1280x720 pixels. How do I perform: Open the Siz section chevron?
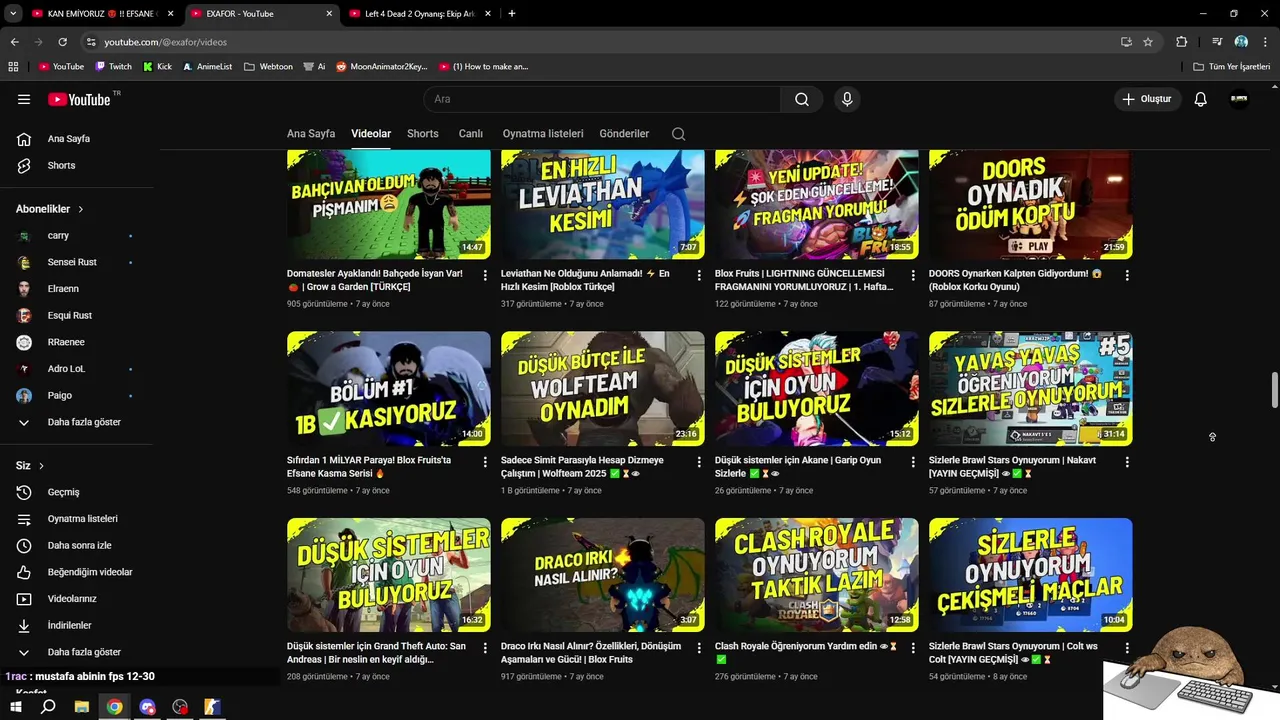(41, 466)
